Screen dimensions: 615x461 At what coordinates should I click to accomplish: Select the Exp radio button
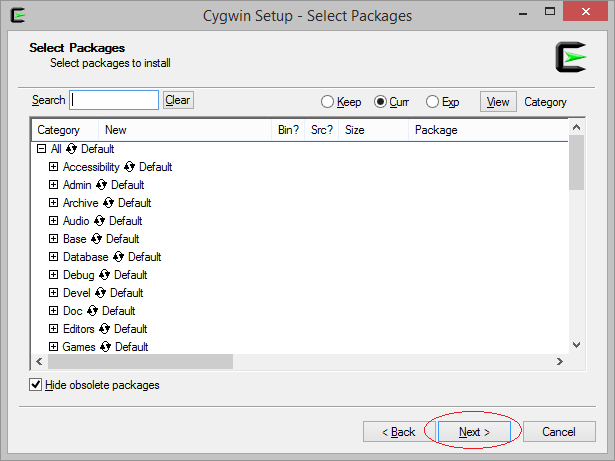tap(432, 102)
